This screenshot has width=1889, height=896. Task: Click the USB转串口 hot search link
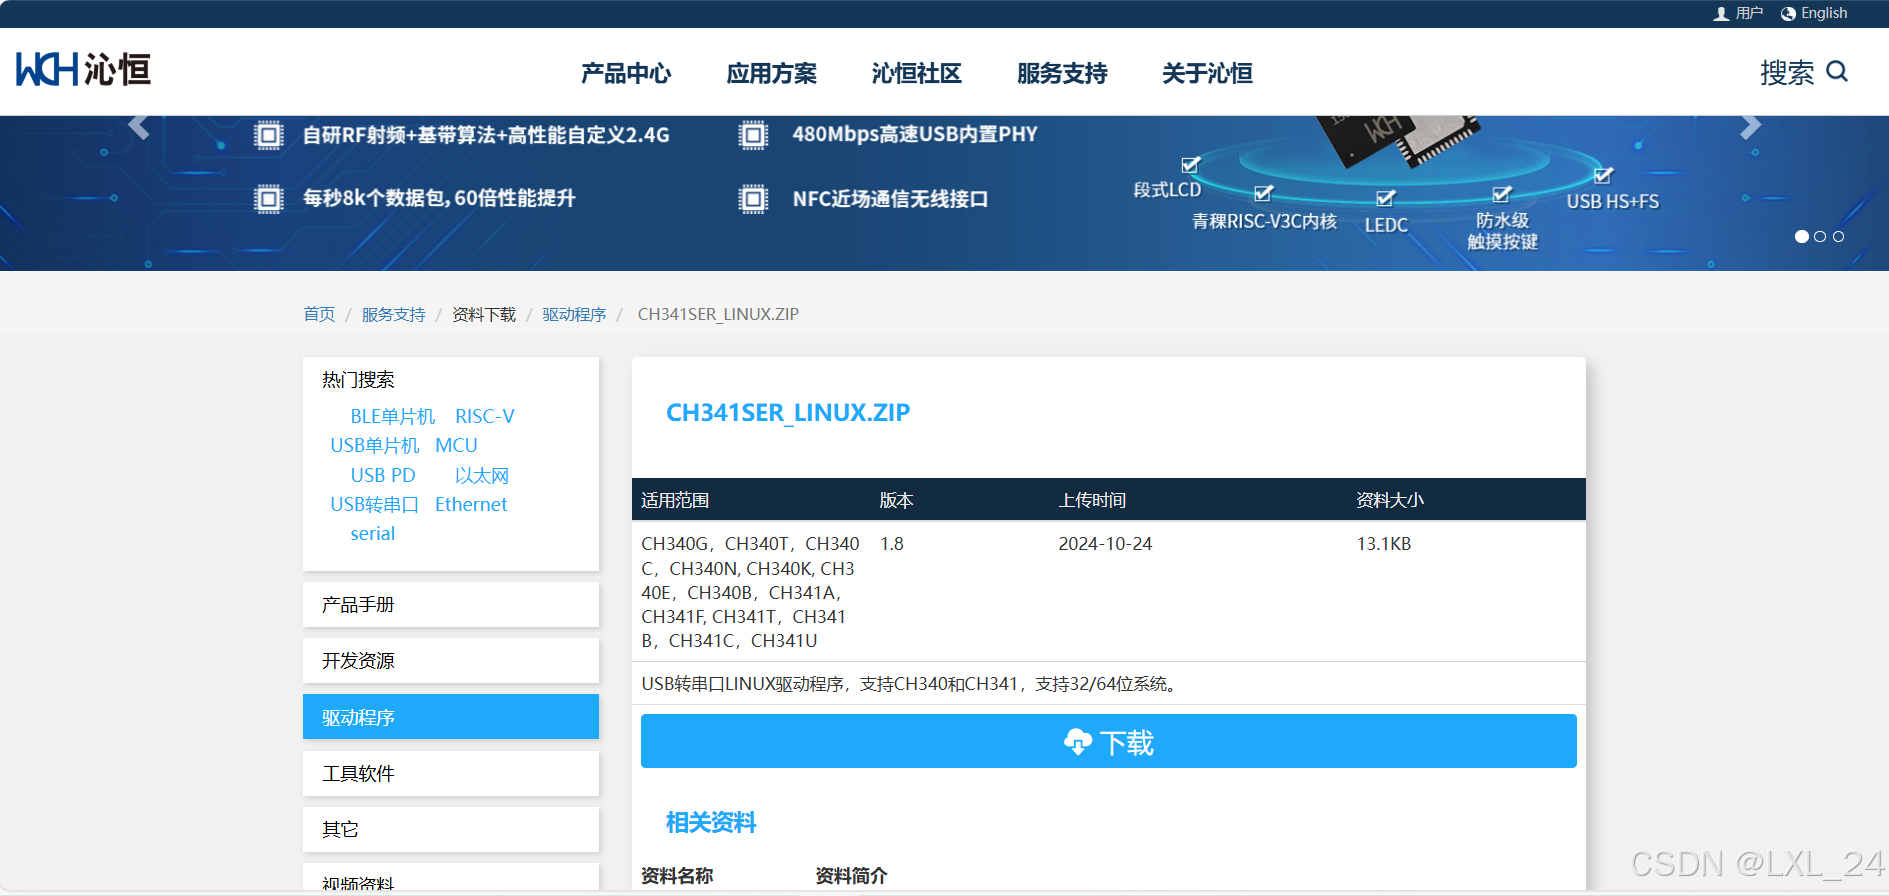375,504
